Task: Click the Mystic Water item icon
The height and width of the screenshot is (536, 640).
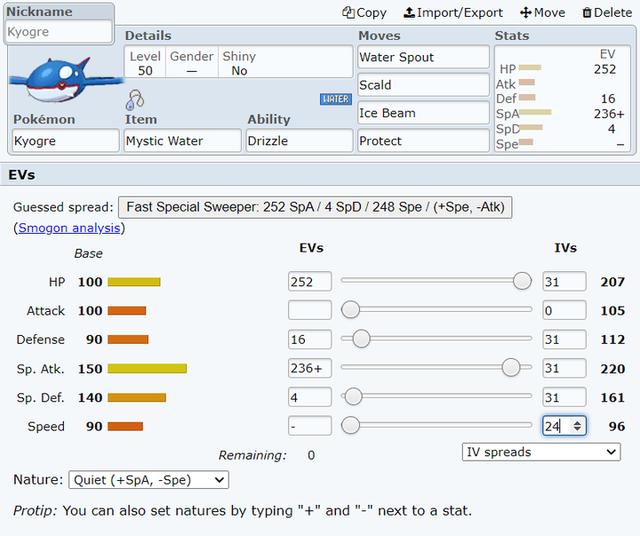Action: tap(134, 101)
